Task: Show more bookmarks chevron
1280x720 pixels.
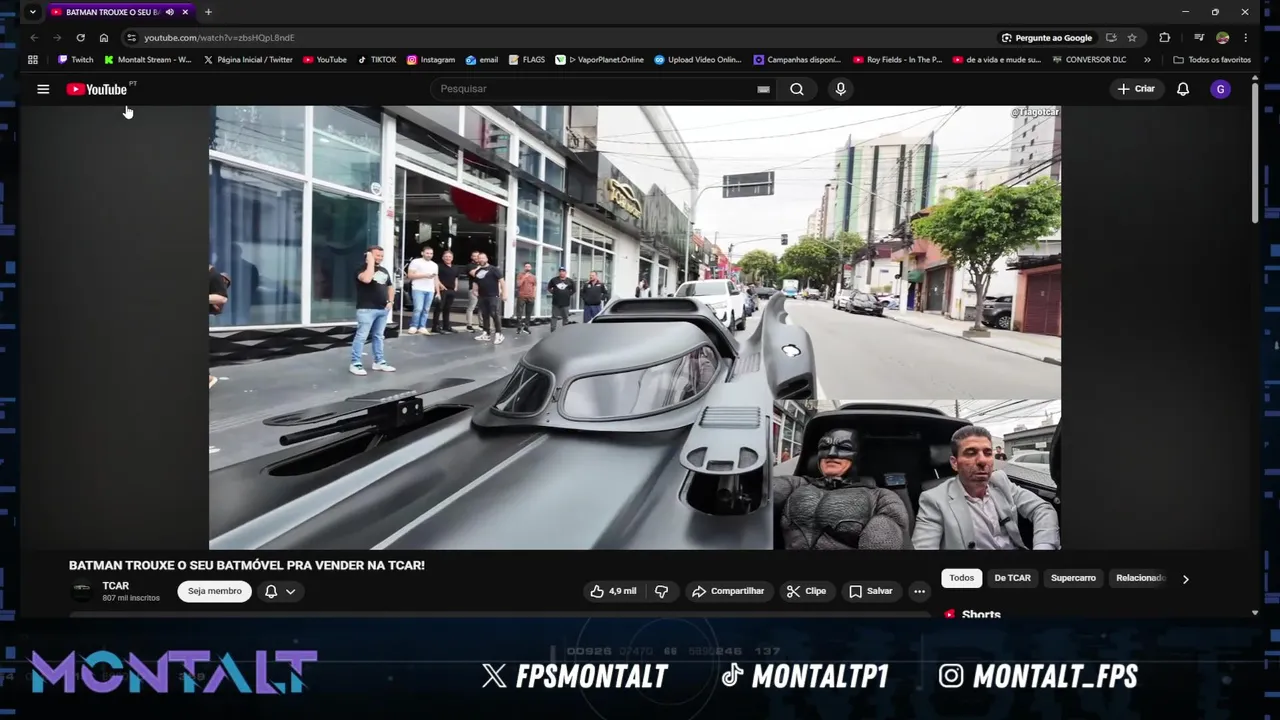Action: (x=1147, y=60)
